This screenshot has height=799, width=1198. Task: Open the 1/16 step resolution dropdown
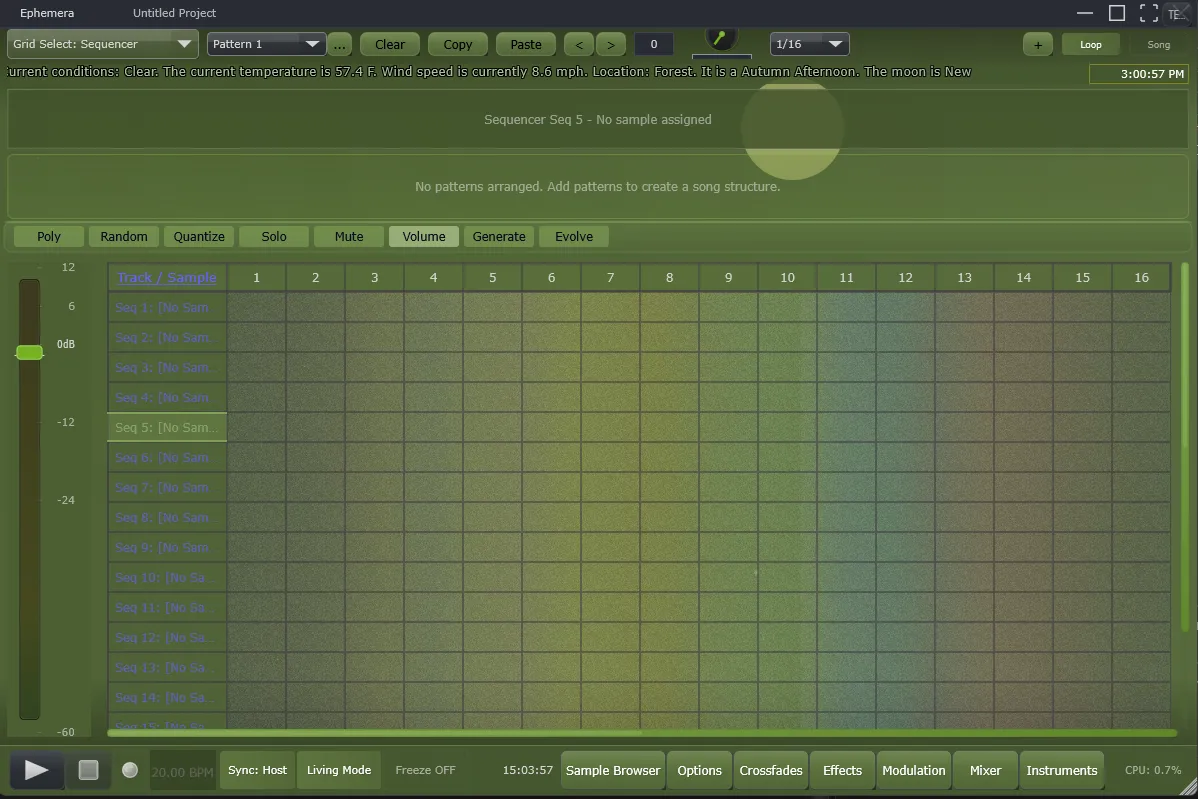click(x=809, y=44)
